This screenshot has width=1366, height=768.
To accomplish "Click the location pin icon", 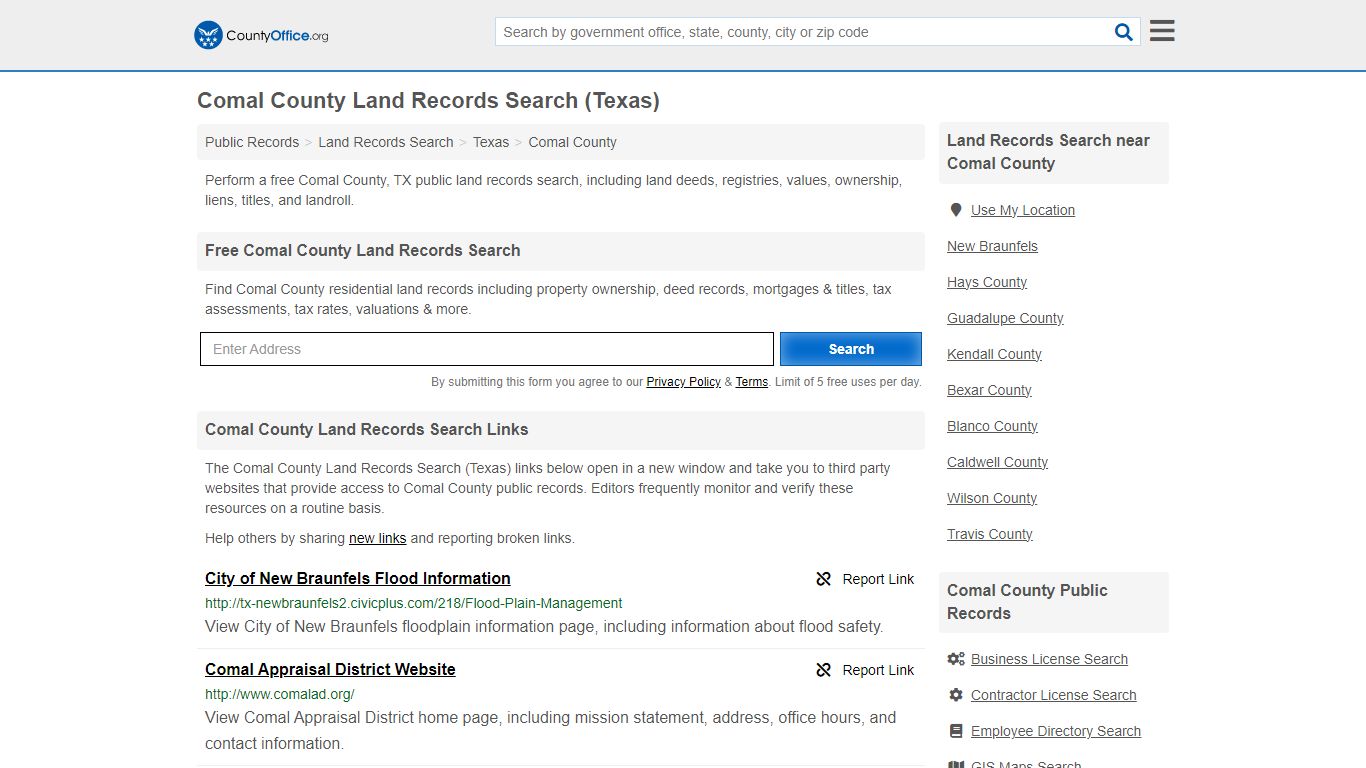I will click(956, 210).
